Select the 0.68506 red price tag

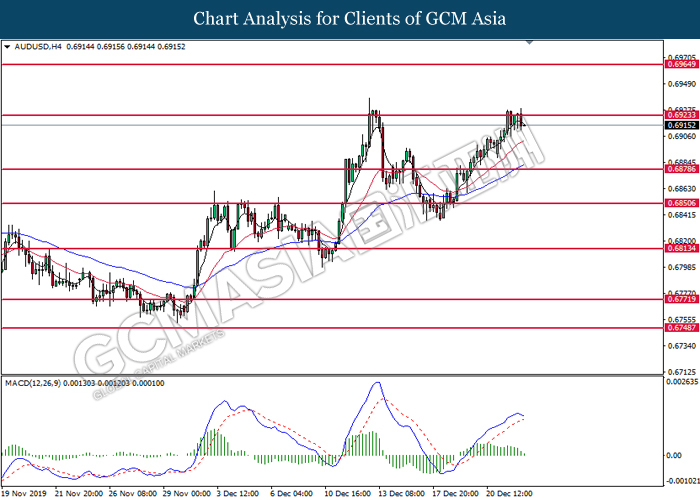(681, 203)
